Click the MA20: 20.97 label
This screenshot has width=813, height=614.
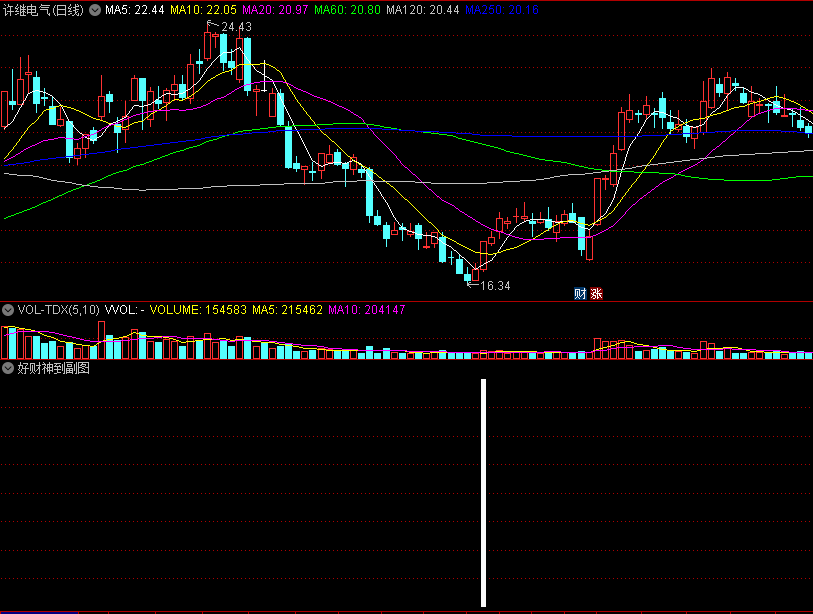click(275, 10)
